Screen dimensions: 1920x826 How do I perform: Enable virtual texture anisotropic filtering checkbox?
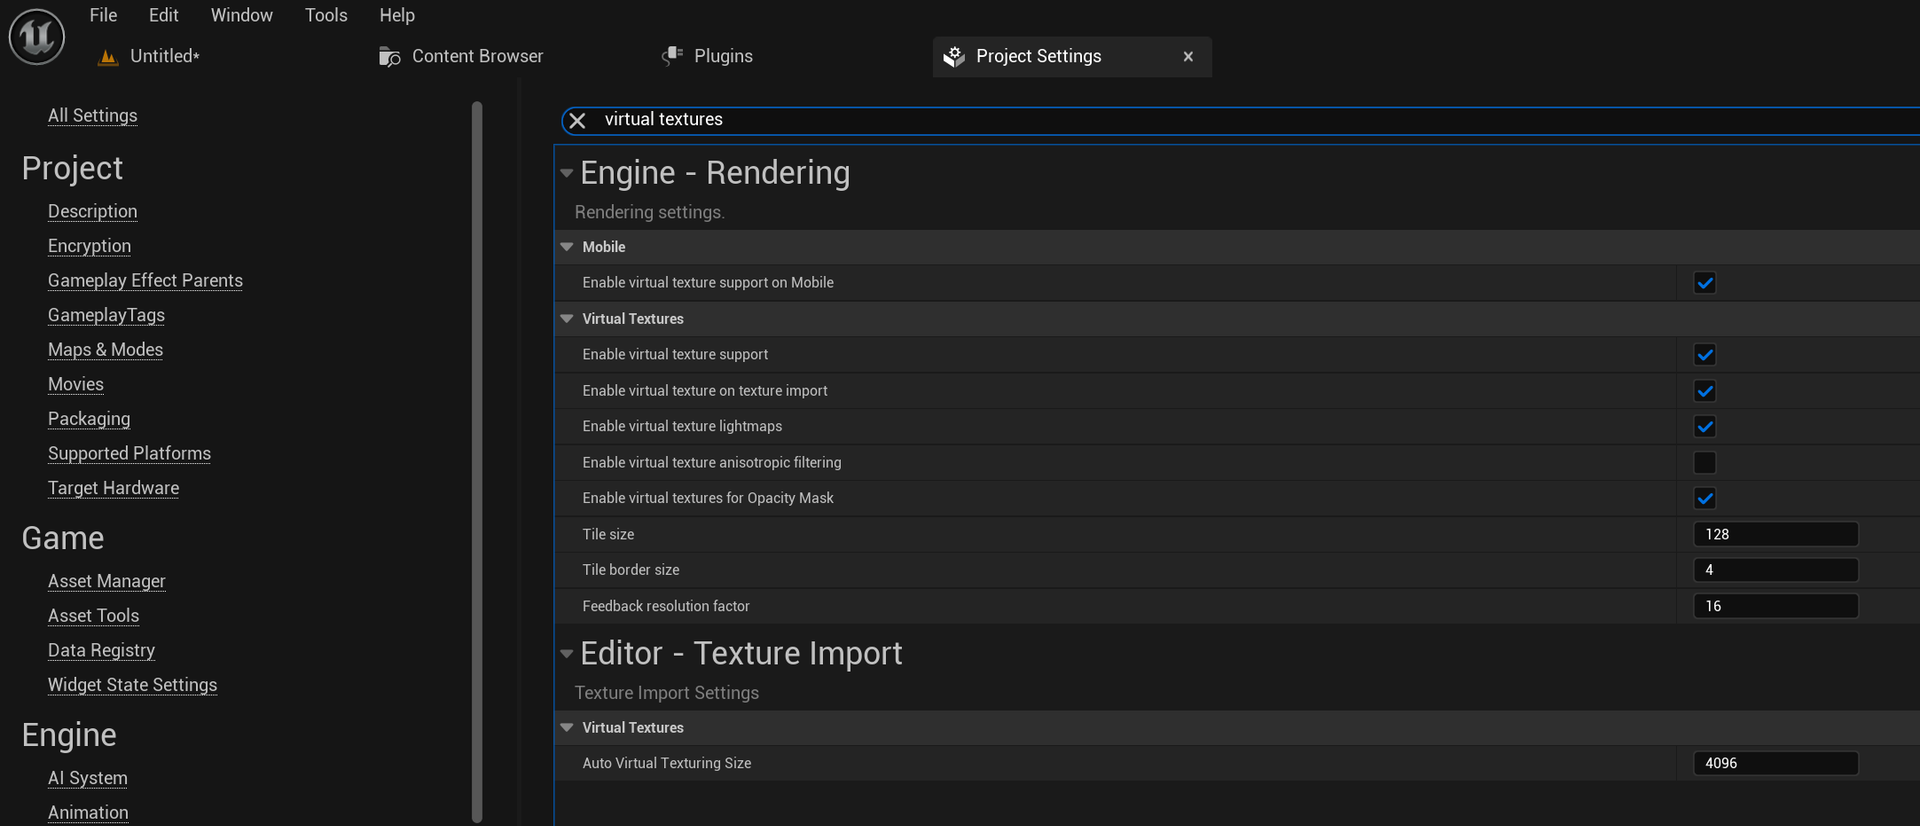(1704, 463)
